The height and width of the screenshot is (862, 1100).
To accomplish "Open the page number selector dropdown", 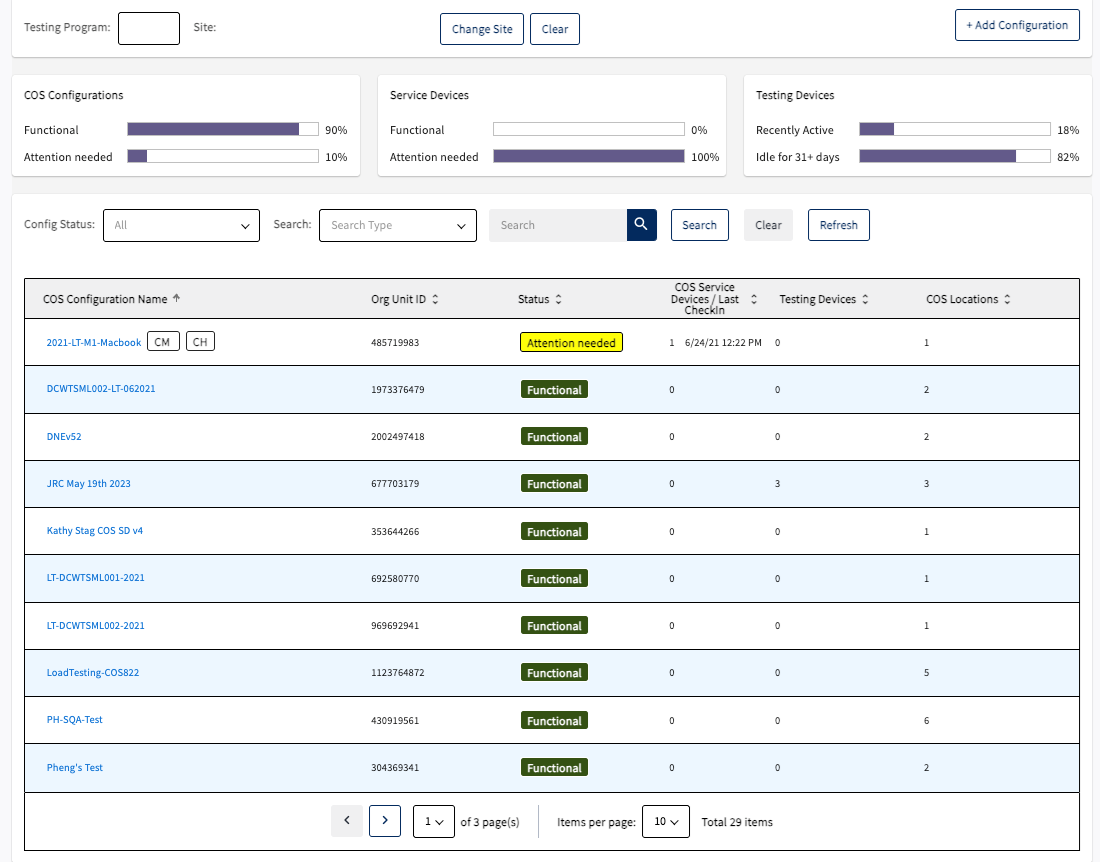I will click(x=433, y=821).
